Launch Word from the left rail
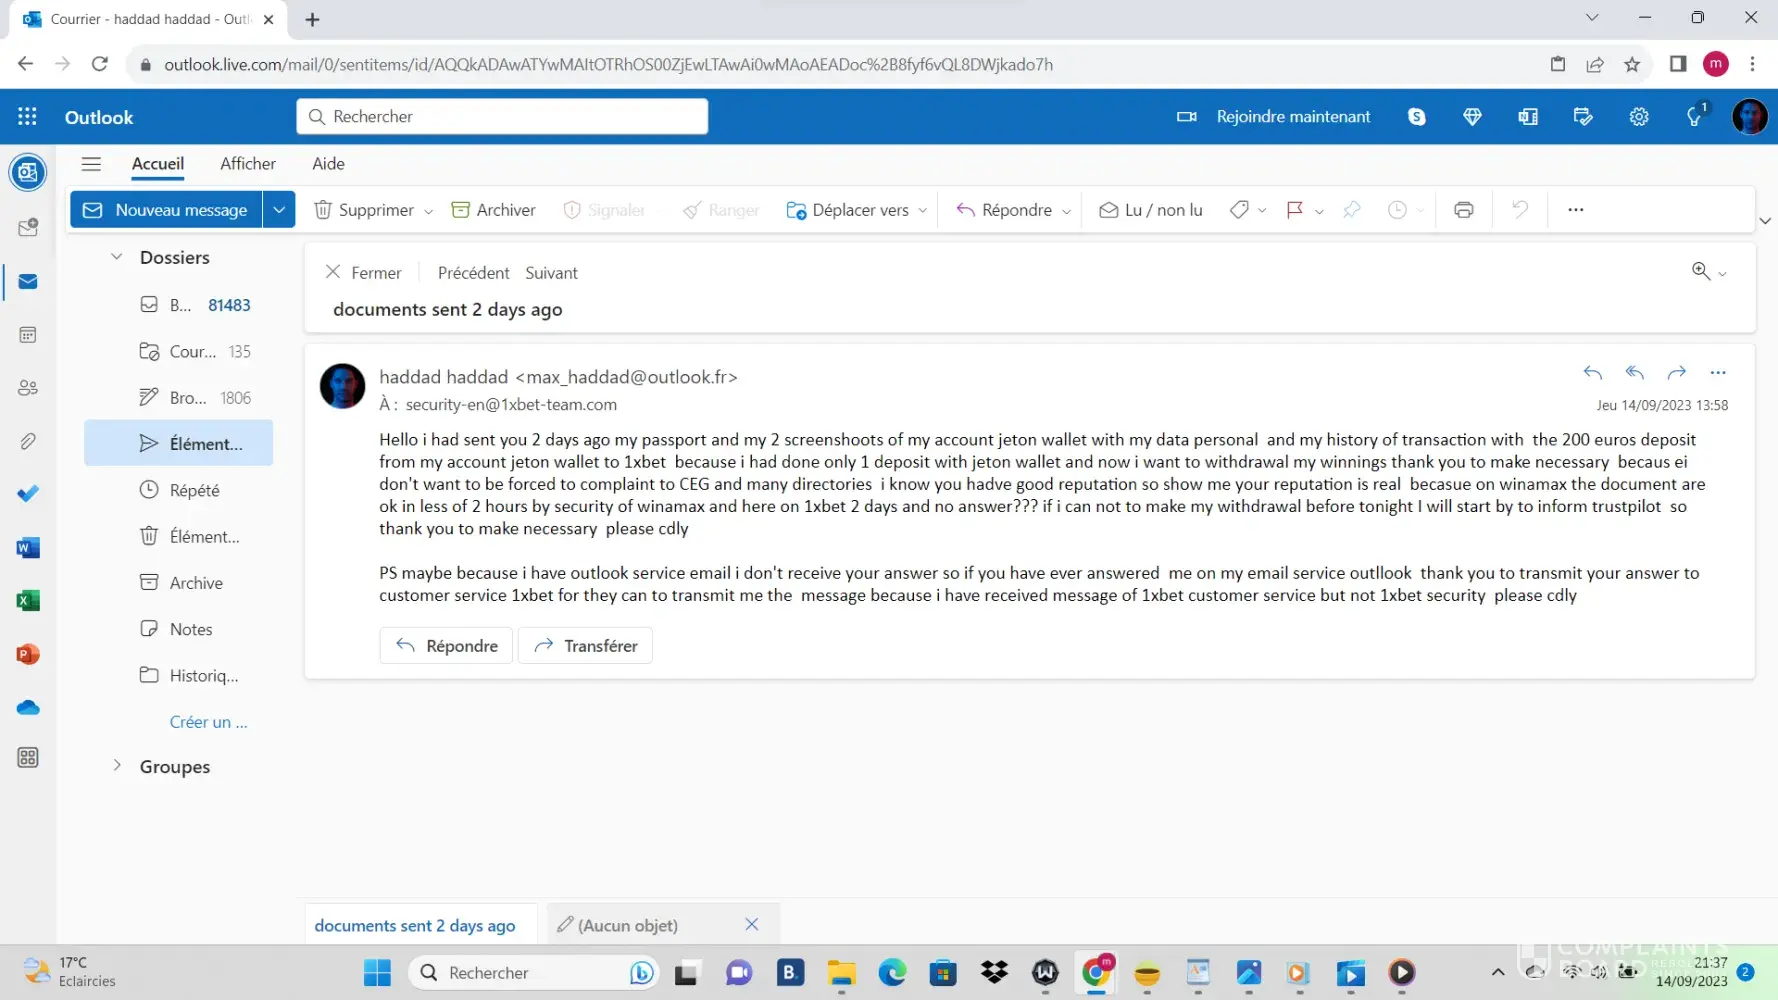 [x=28, y=548]
